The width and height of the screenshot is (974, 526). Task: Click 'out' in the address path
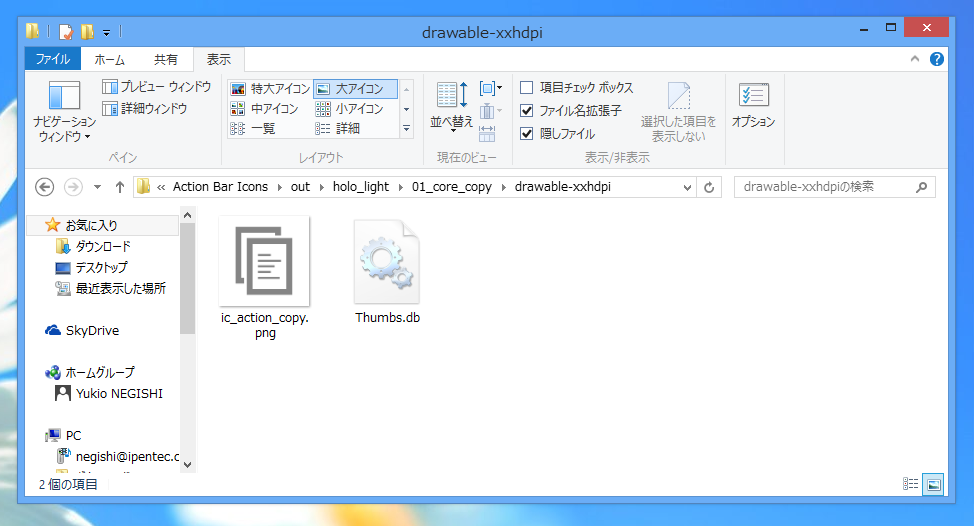(x=300, y=187)
